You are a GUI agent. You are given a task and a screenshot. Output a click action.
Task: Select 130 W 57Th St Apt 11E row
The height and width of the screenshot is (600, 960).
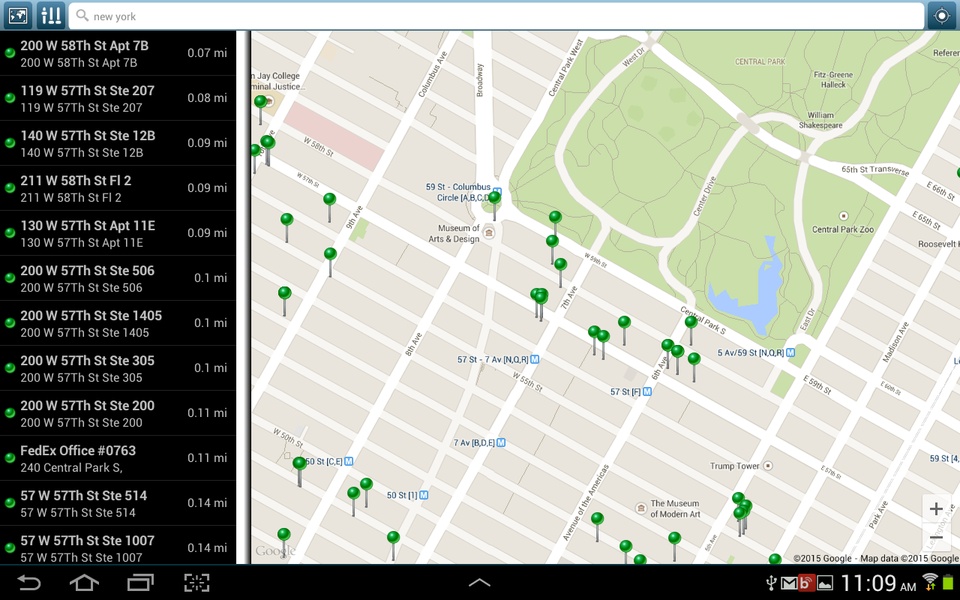[x=118, y=233]
